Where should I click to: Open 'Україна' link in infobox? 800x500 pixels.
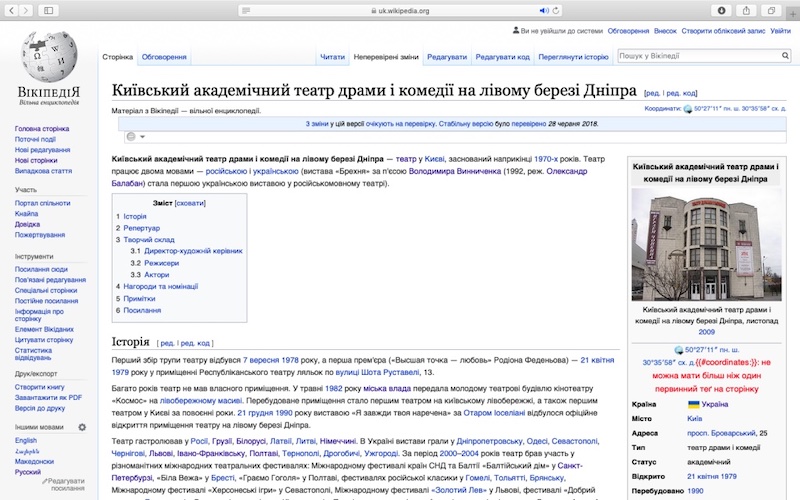pos(715,404)
